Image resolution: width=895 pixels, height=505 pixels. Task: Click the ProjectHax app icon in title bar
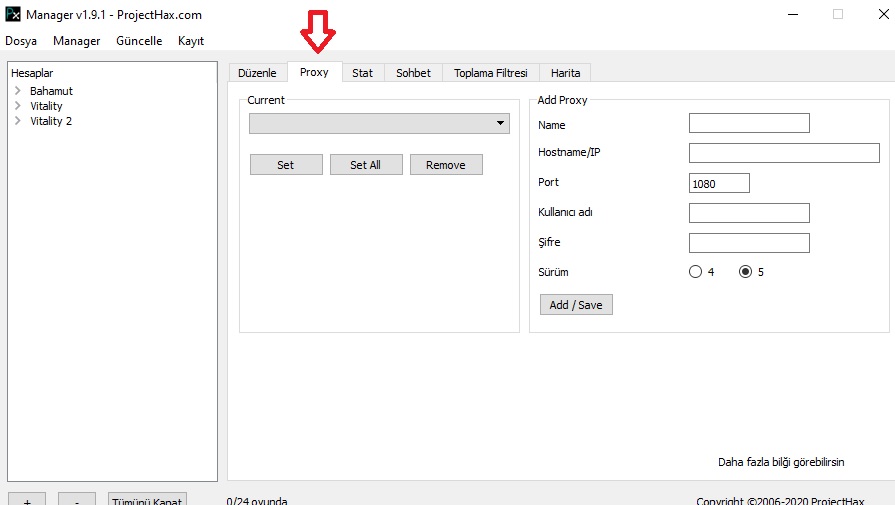click(13, 14)
